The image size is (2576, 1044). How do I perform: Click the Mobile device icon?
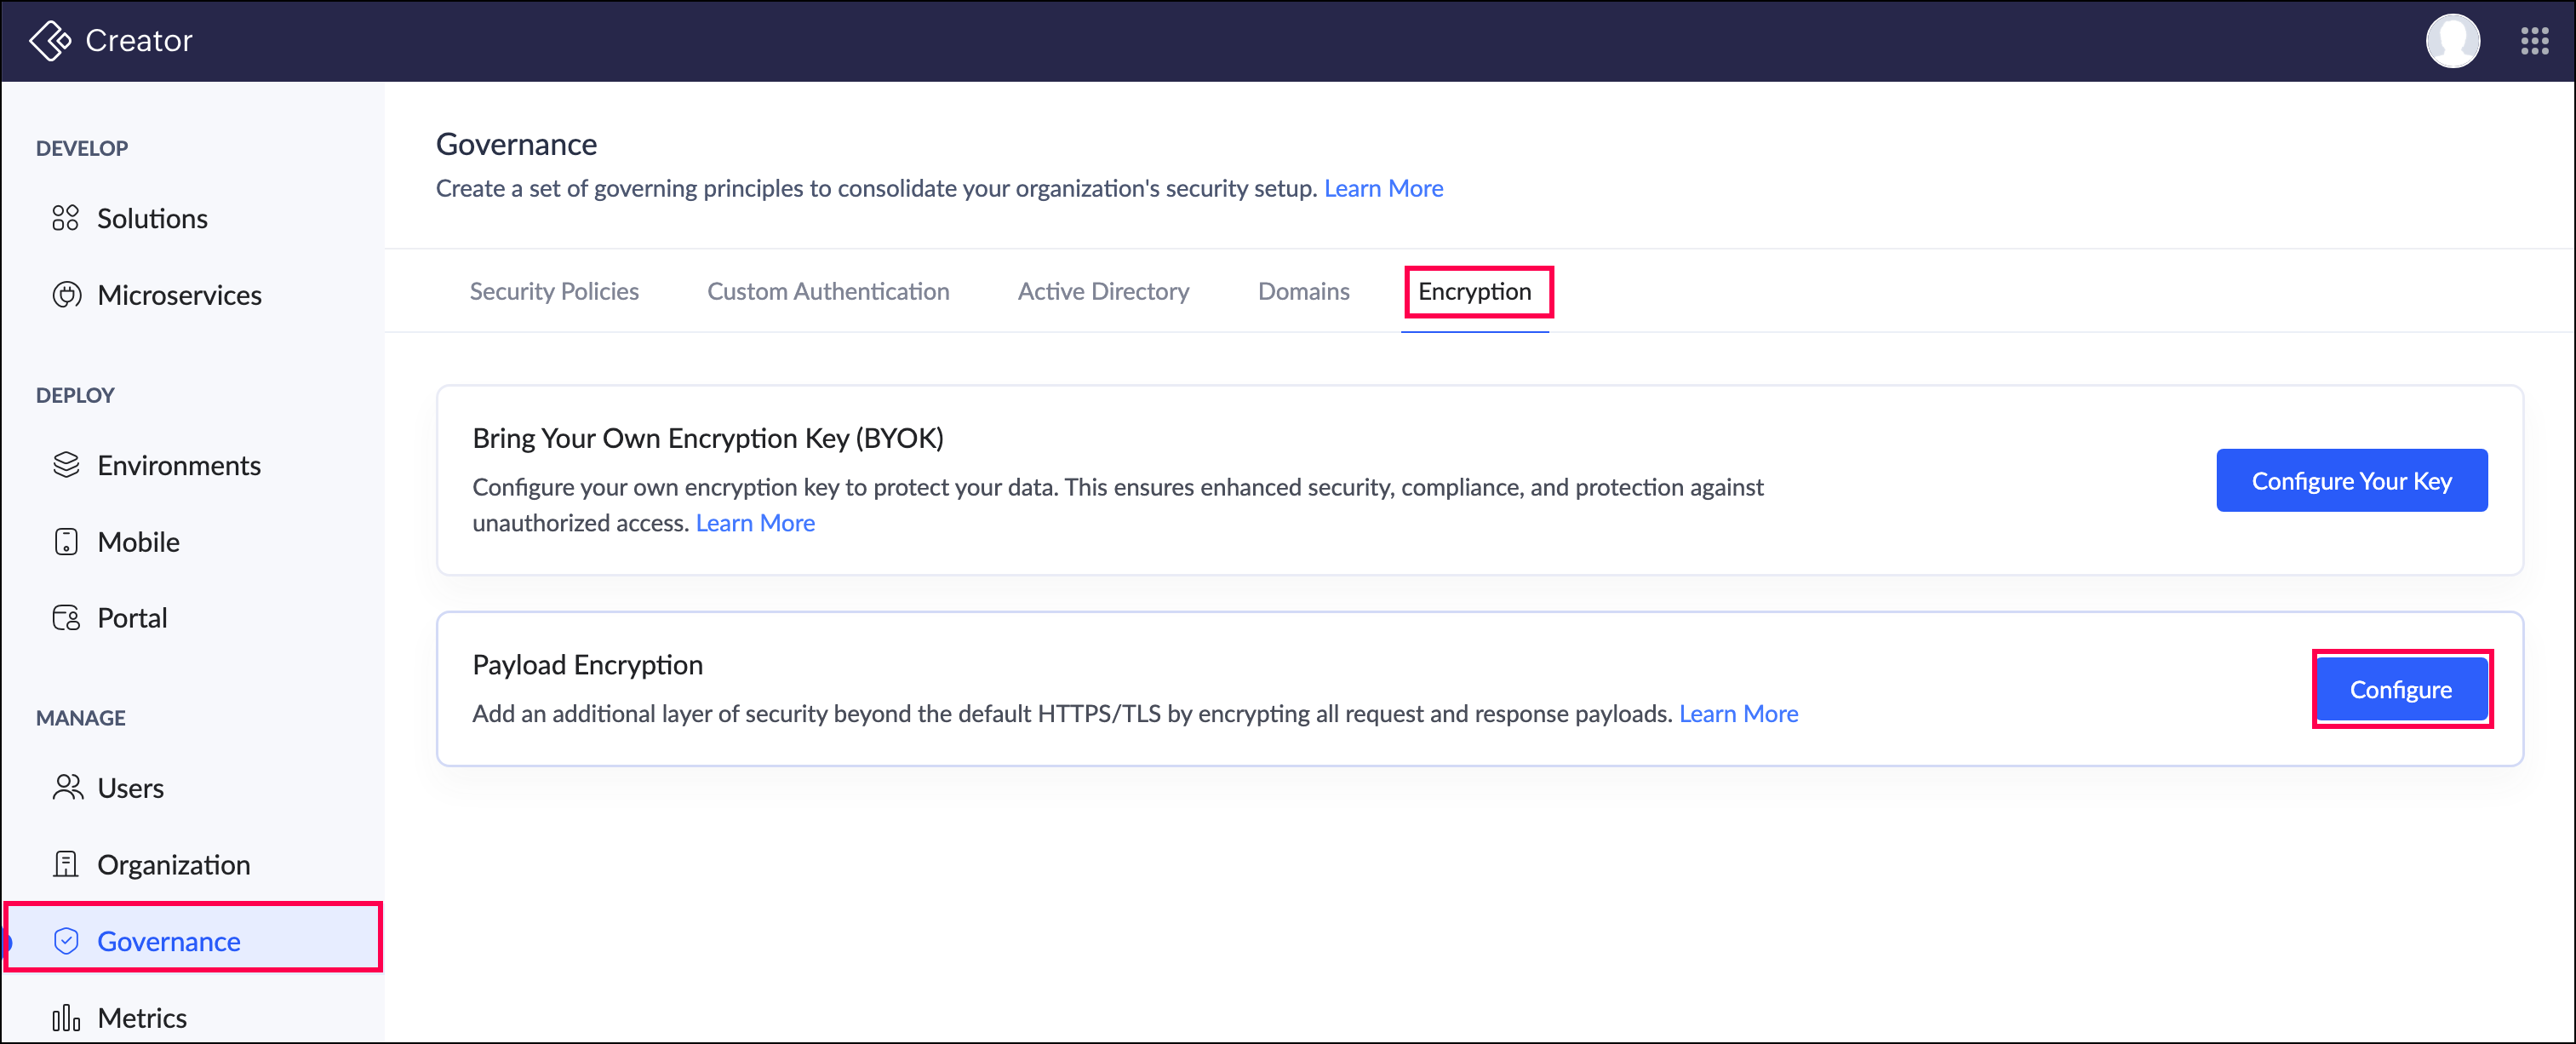pos(66,542)
